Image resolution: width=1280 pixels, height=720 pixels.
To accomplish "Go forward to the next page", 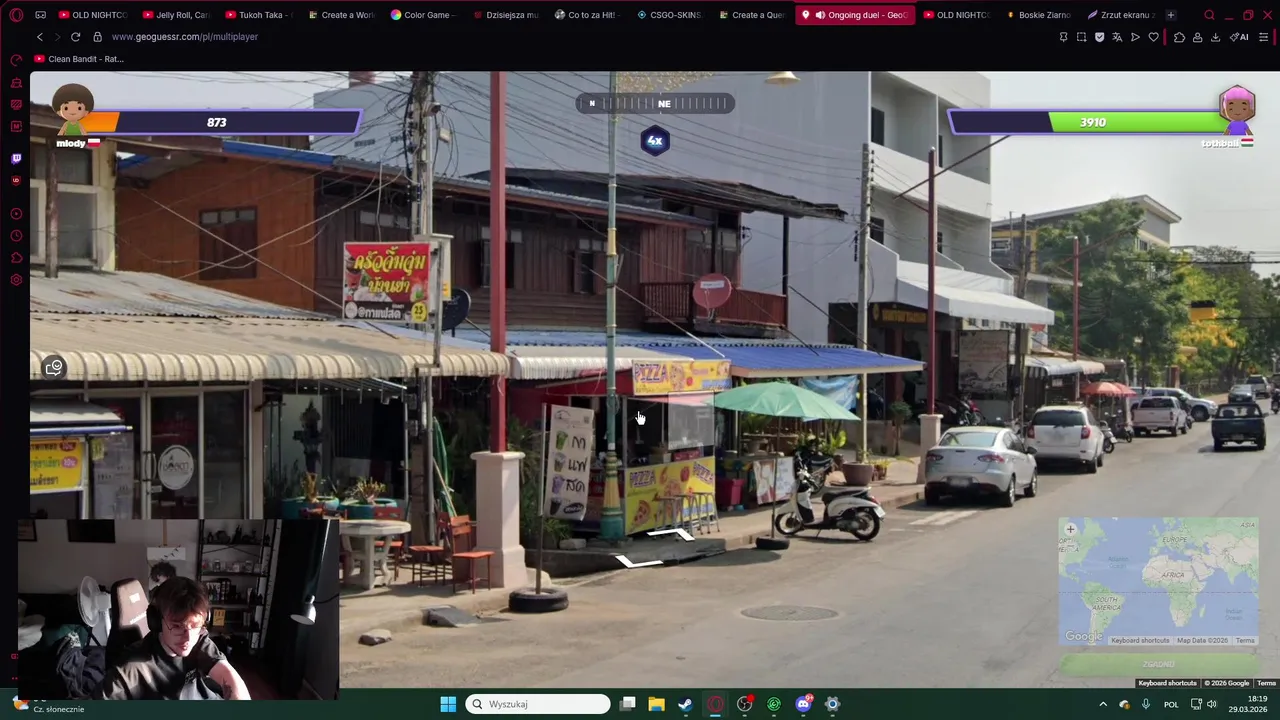I will [57, 37].
